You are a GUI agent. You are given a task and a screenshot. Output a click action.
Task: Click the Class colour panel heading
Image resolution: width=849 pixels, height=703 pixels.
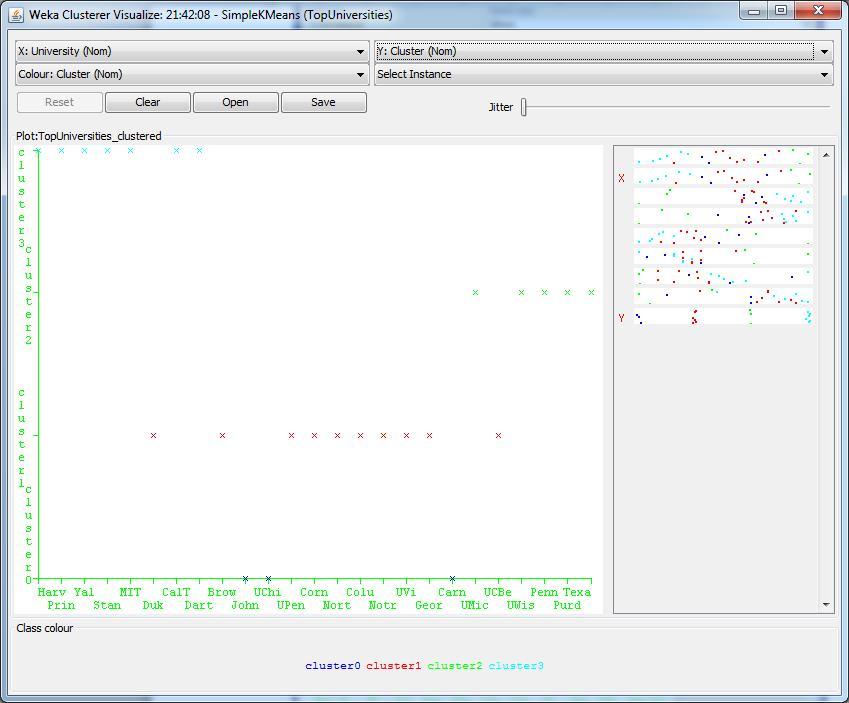[44, 628]
